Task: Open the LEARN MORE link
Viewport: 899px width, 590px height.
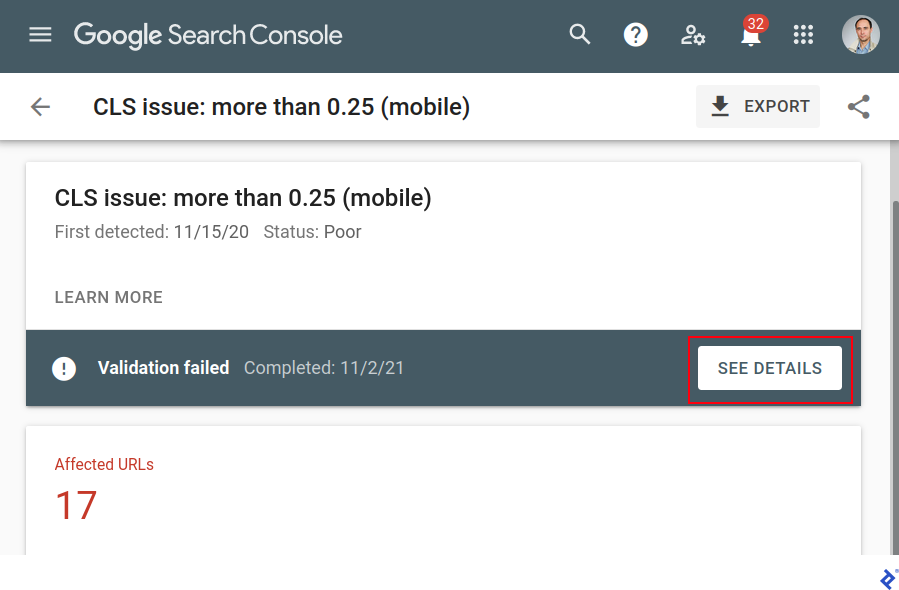Action: (x=108, y=297)
